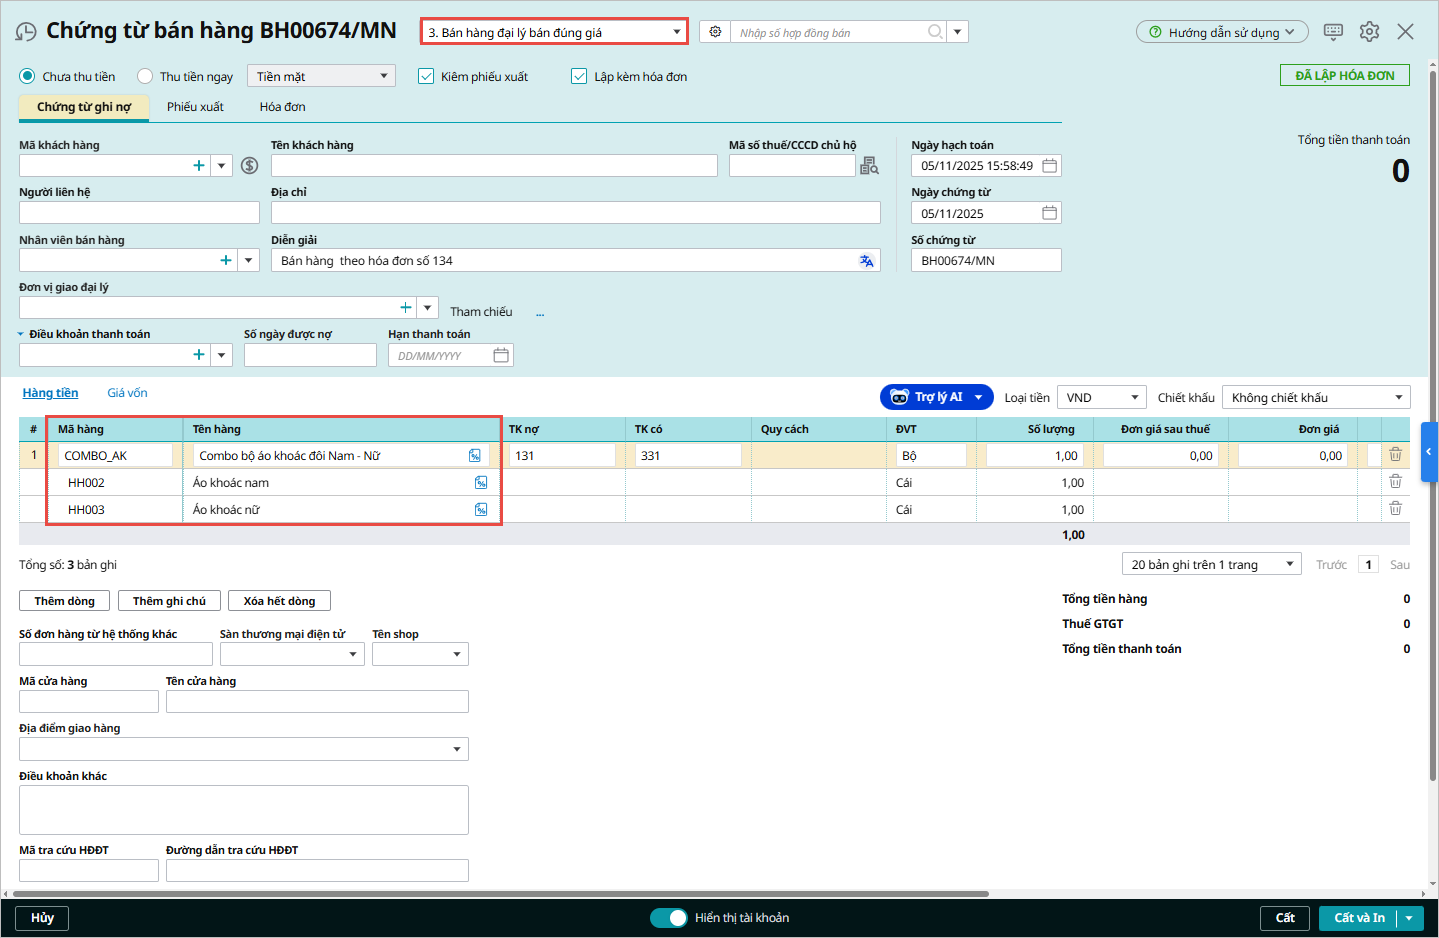This screenshot has width=1439, height=938.
Task: Open the Loại tiền VND dropdown
Action: point(1102,398)
